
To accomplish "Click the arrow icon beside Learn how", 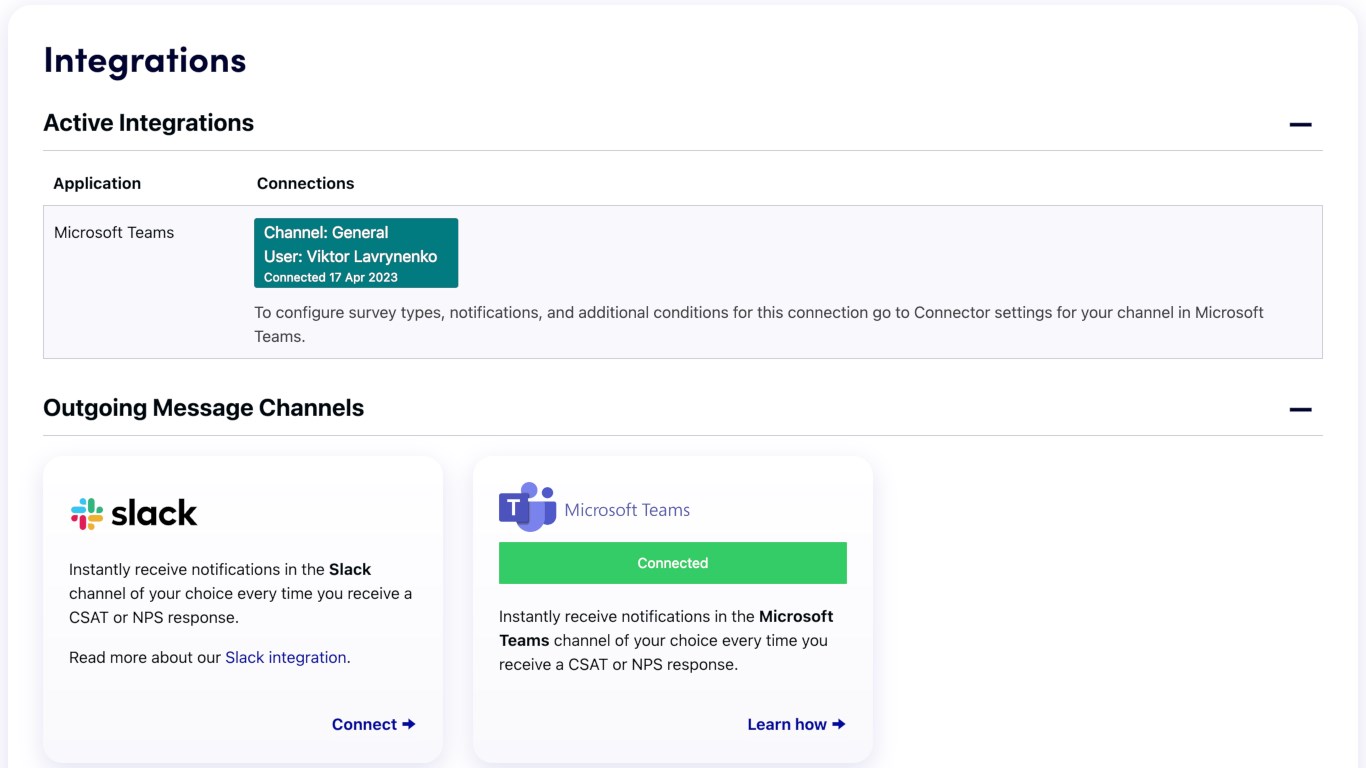I will coord(838,724).
